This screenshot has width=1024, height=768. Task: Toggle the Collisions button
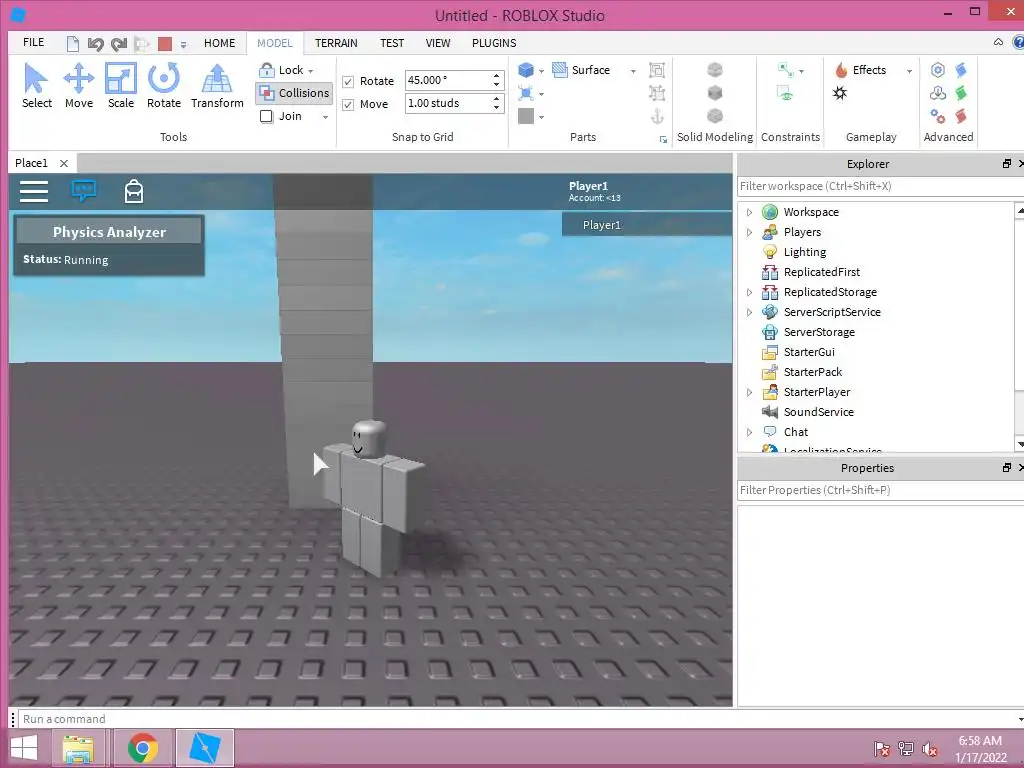point(294,93)
